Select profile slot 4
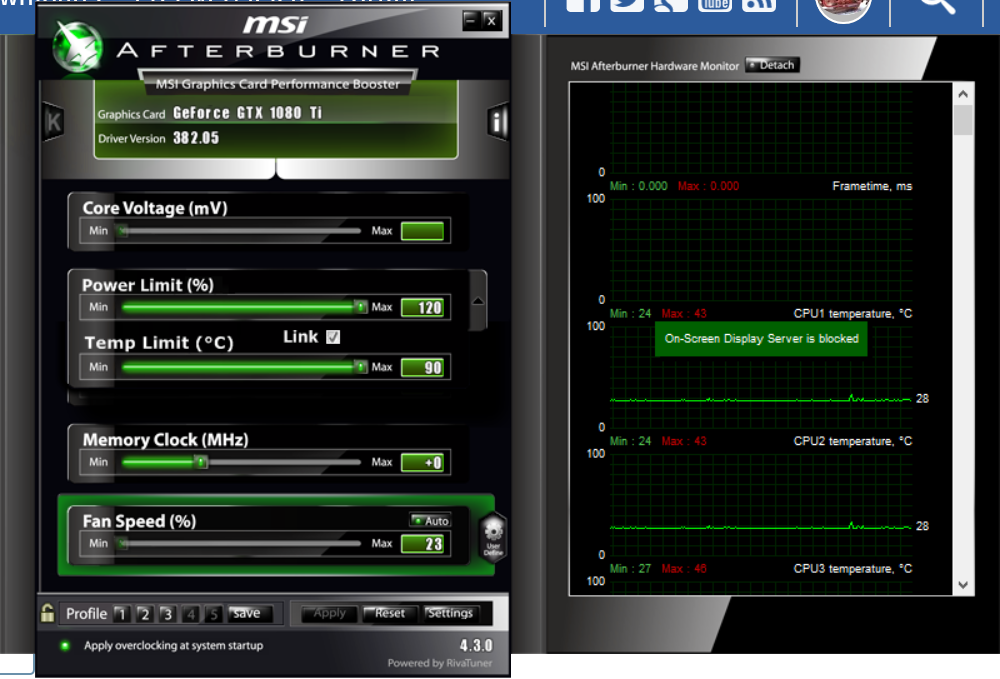 pos(190,613)
